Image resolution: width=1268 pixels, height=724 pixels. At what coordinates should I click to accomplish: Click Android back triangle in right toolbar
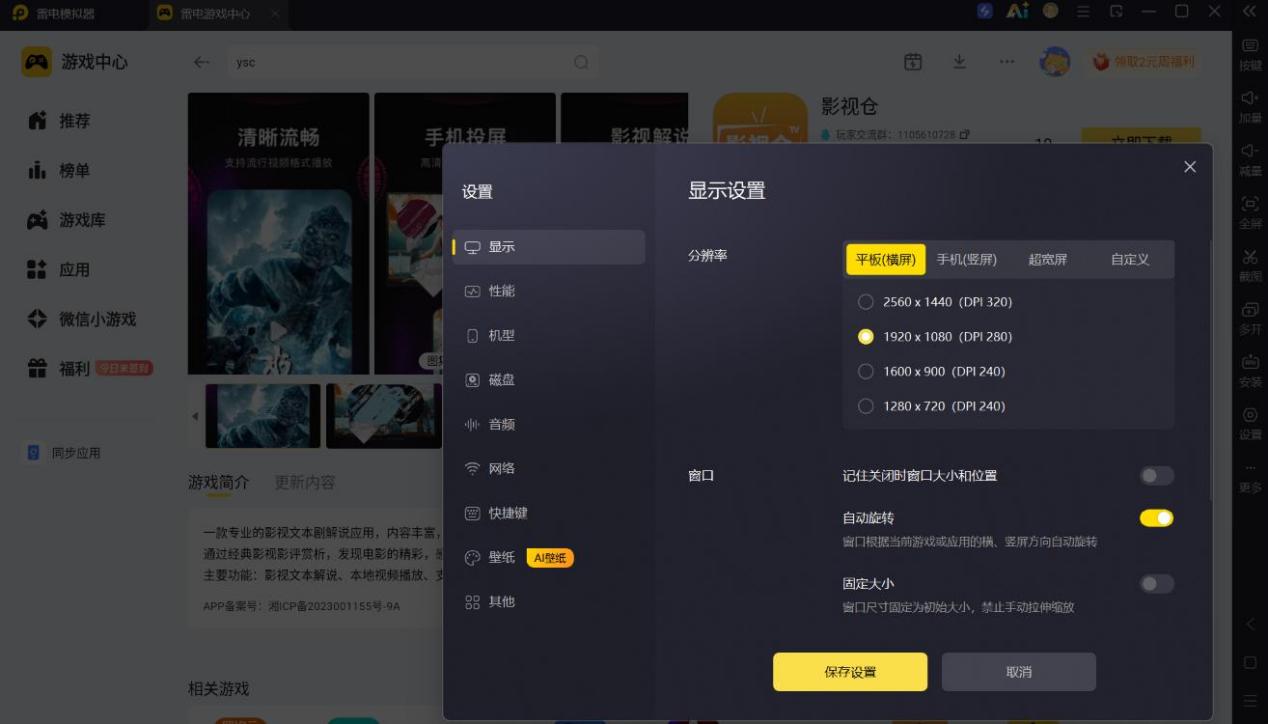coord(1249,624)
